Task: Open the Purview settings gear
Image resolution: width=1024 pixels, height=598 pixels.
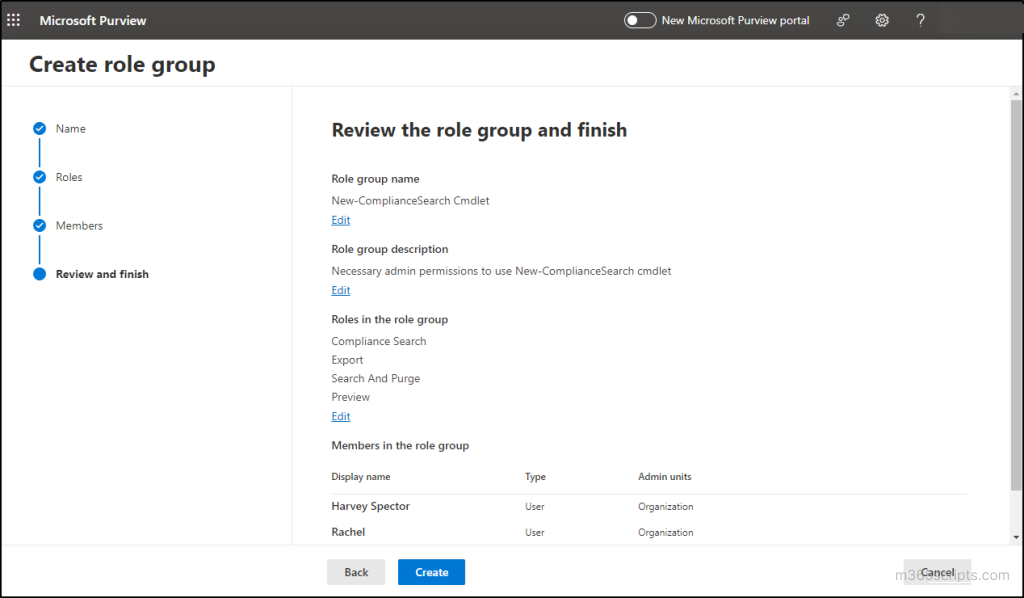Action: pyautogui.click(x=881, y=20)
